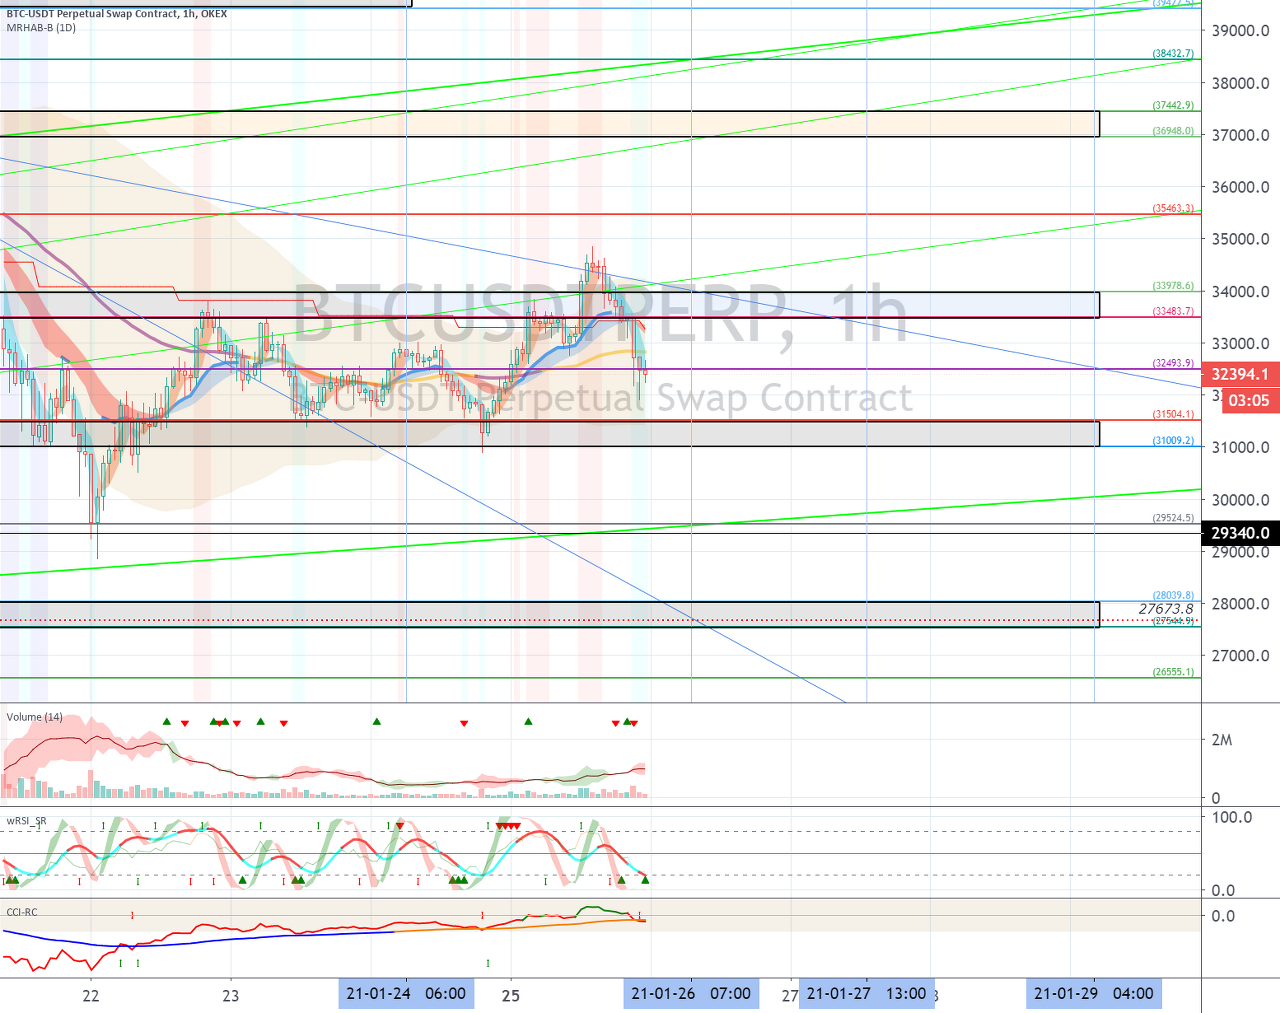Select the 21-01-26 07:00 time marker
Viewport: 1280px width, 1013px height.
pos(691,993)
